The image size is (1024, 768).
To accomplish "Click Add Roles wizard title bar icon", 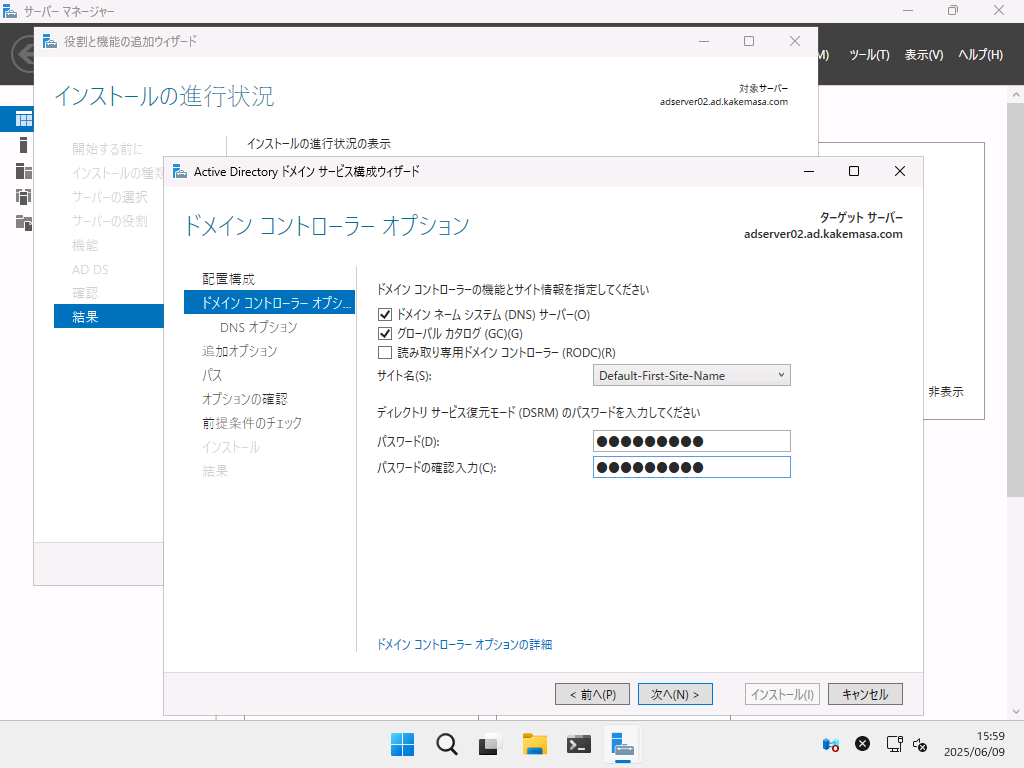I will coord(50,42).
